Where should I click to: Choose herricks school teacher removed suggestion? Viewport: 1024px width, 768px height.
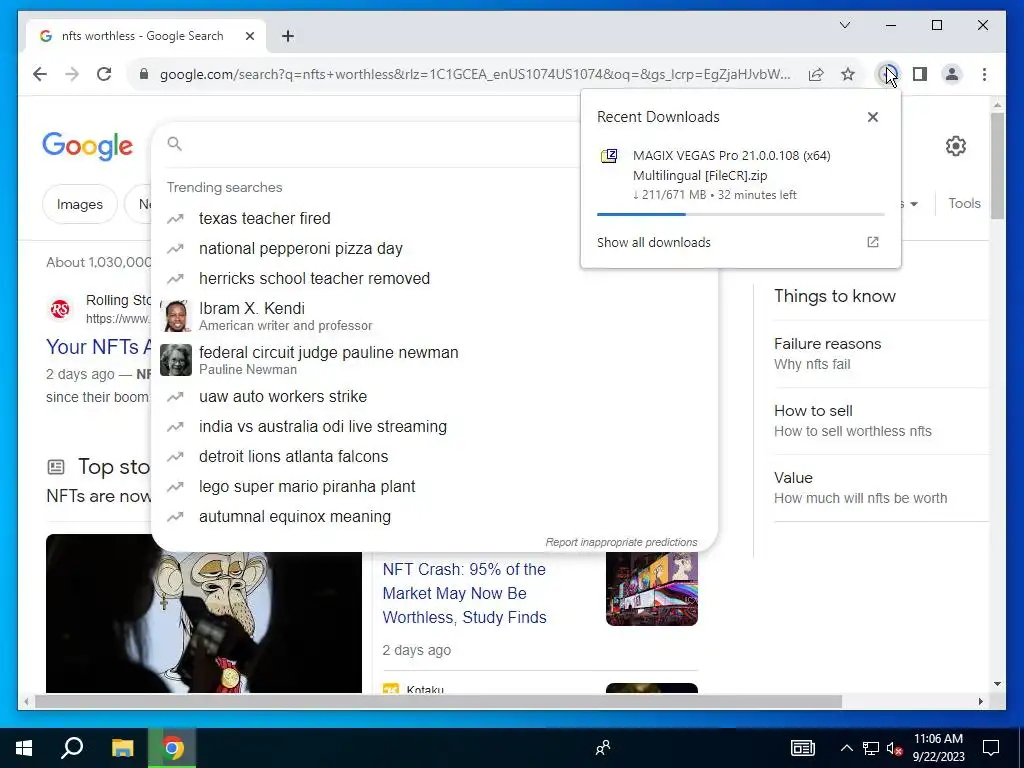pyautogui.click(x=434, y=278)
